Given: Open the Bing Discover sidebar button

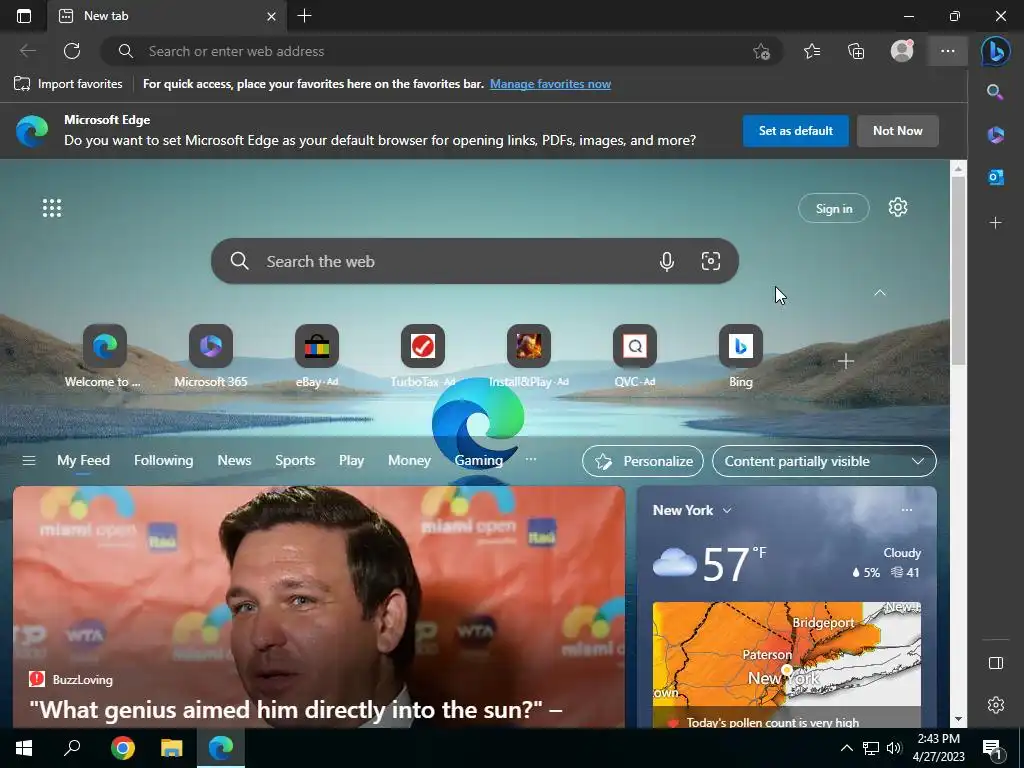Looking at the screenshot, I should pos(996,51).
